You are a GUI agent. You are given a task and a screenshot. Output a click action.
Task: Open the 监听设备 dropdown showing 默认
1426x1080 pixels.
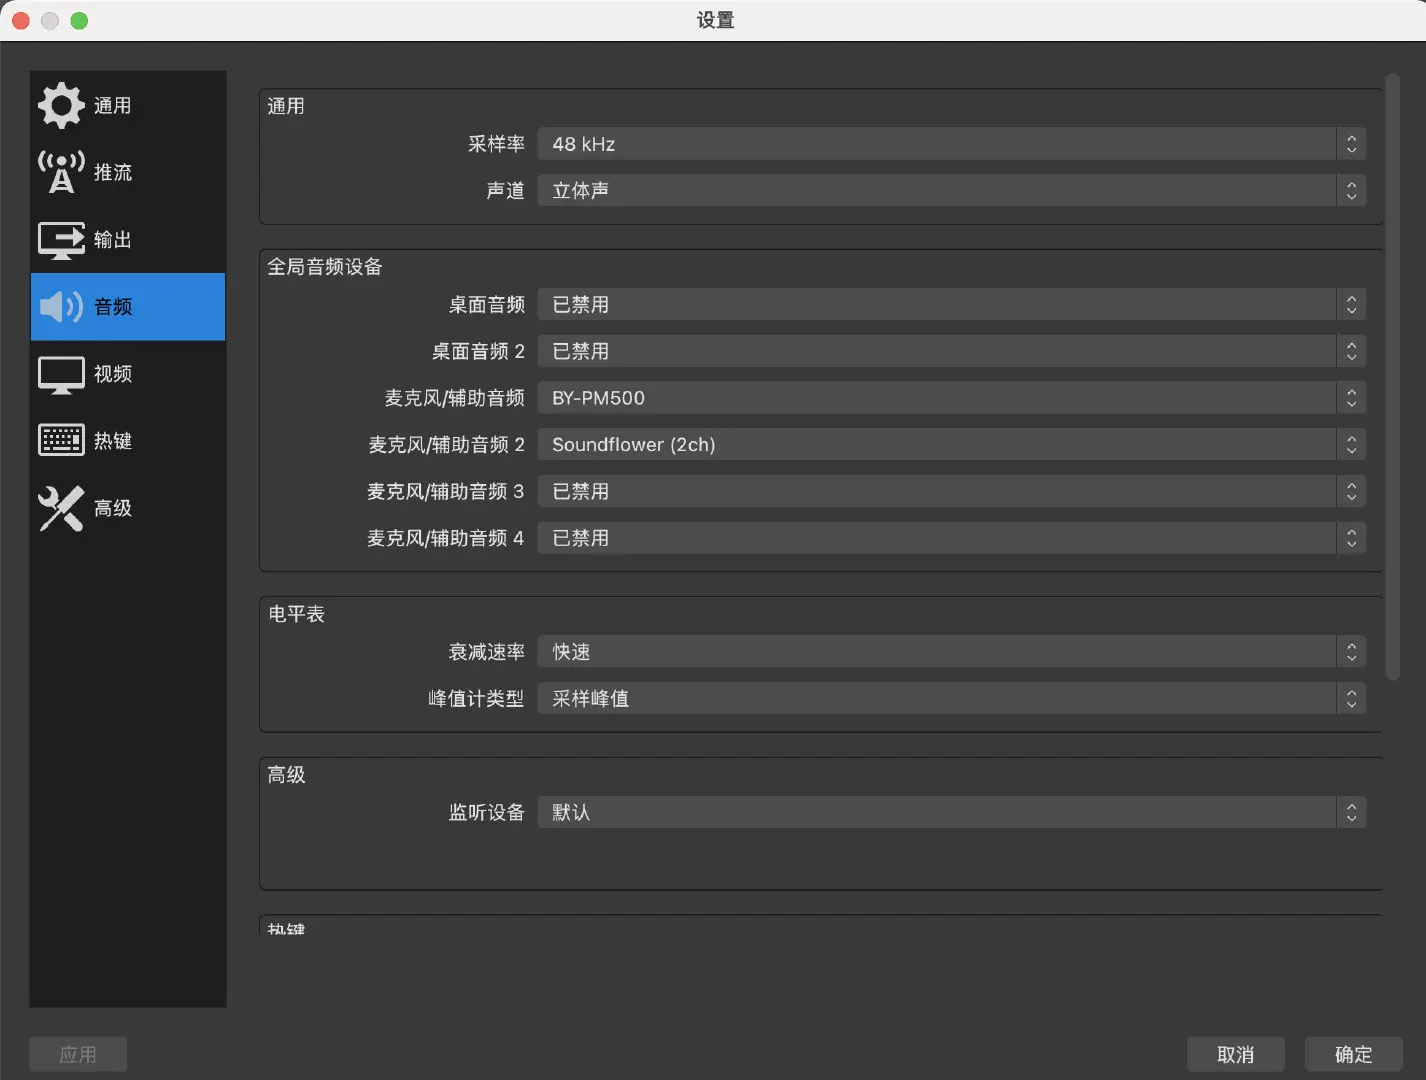pyautogui.click(x=951, y=812)
